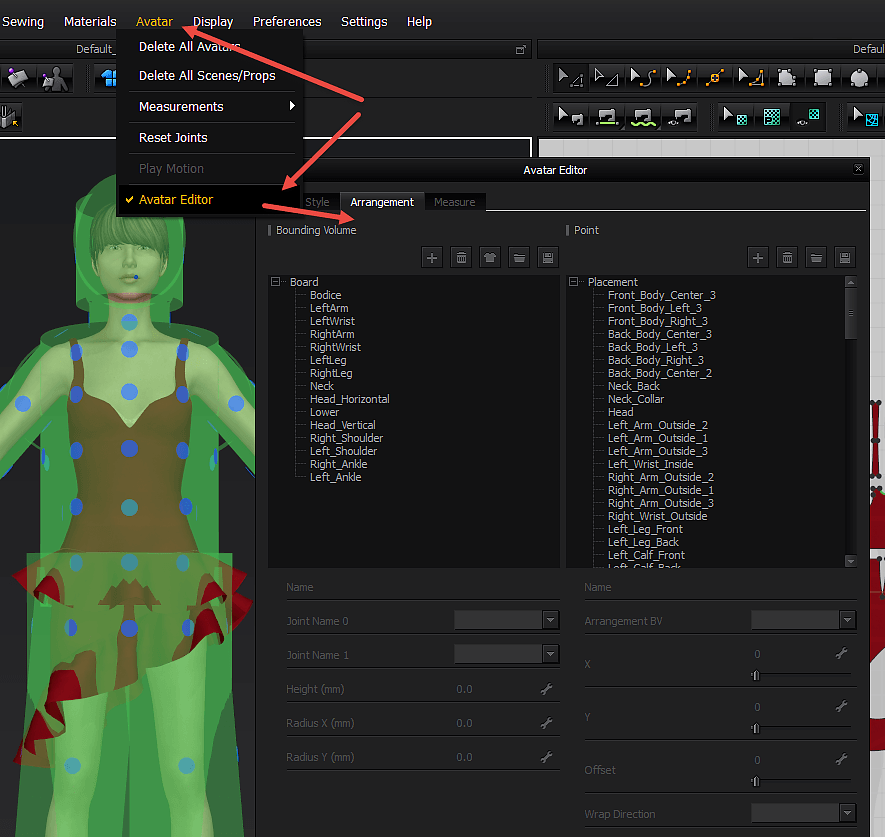Image resolution: width=885 pixels, height=837 pixels.
Task: Select Left_Leg_Front placement point
Action: pyautogui.click(x=645, y=529)
